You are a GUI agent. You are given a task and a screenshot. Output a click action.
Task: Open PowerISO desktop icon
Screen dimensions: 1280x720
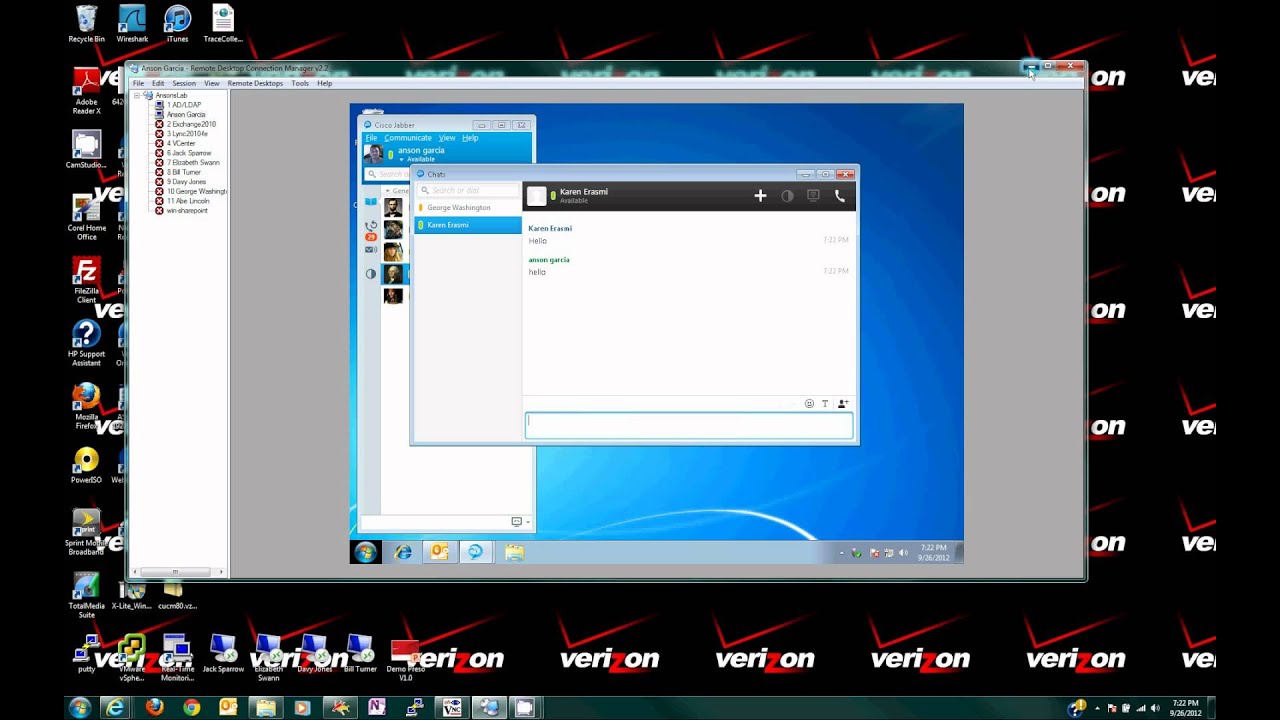(87, 467)
